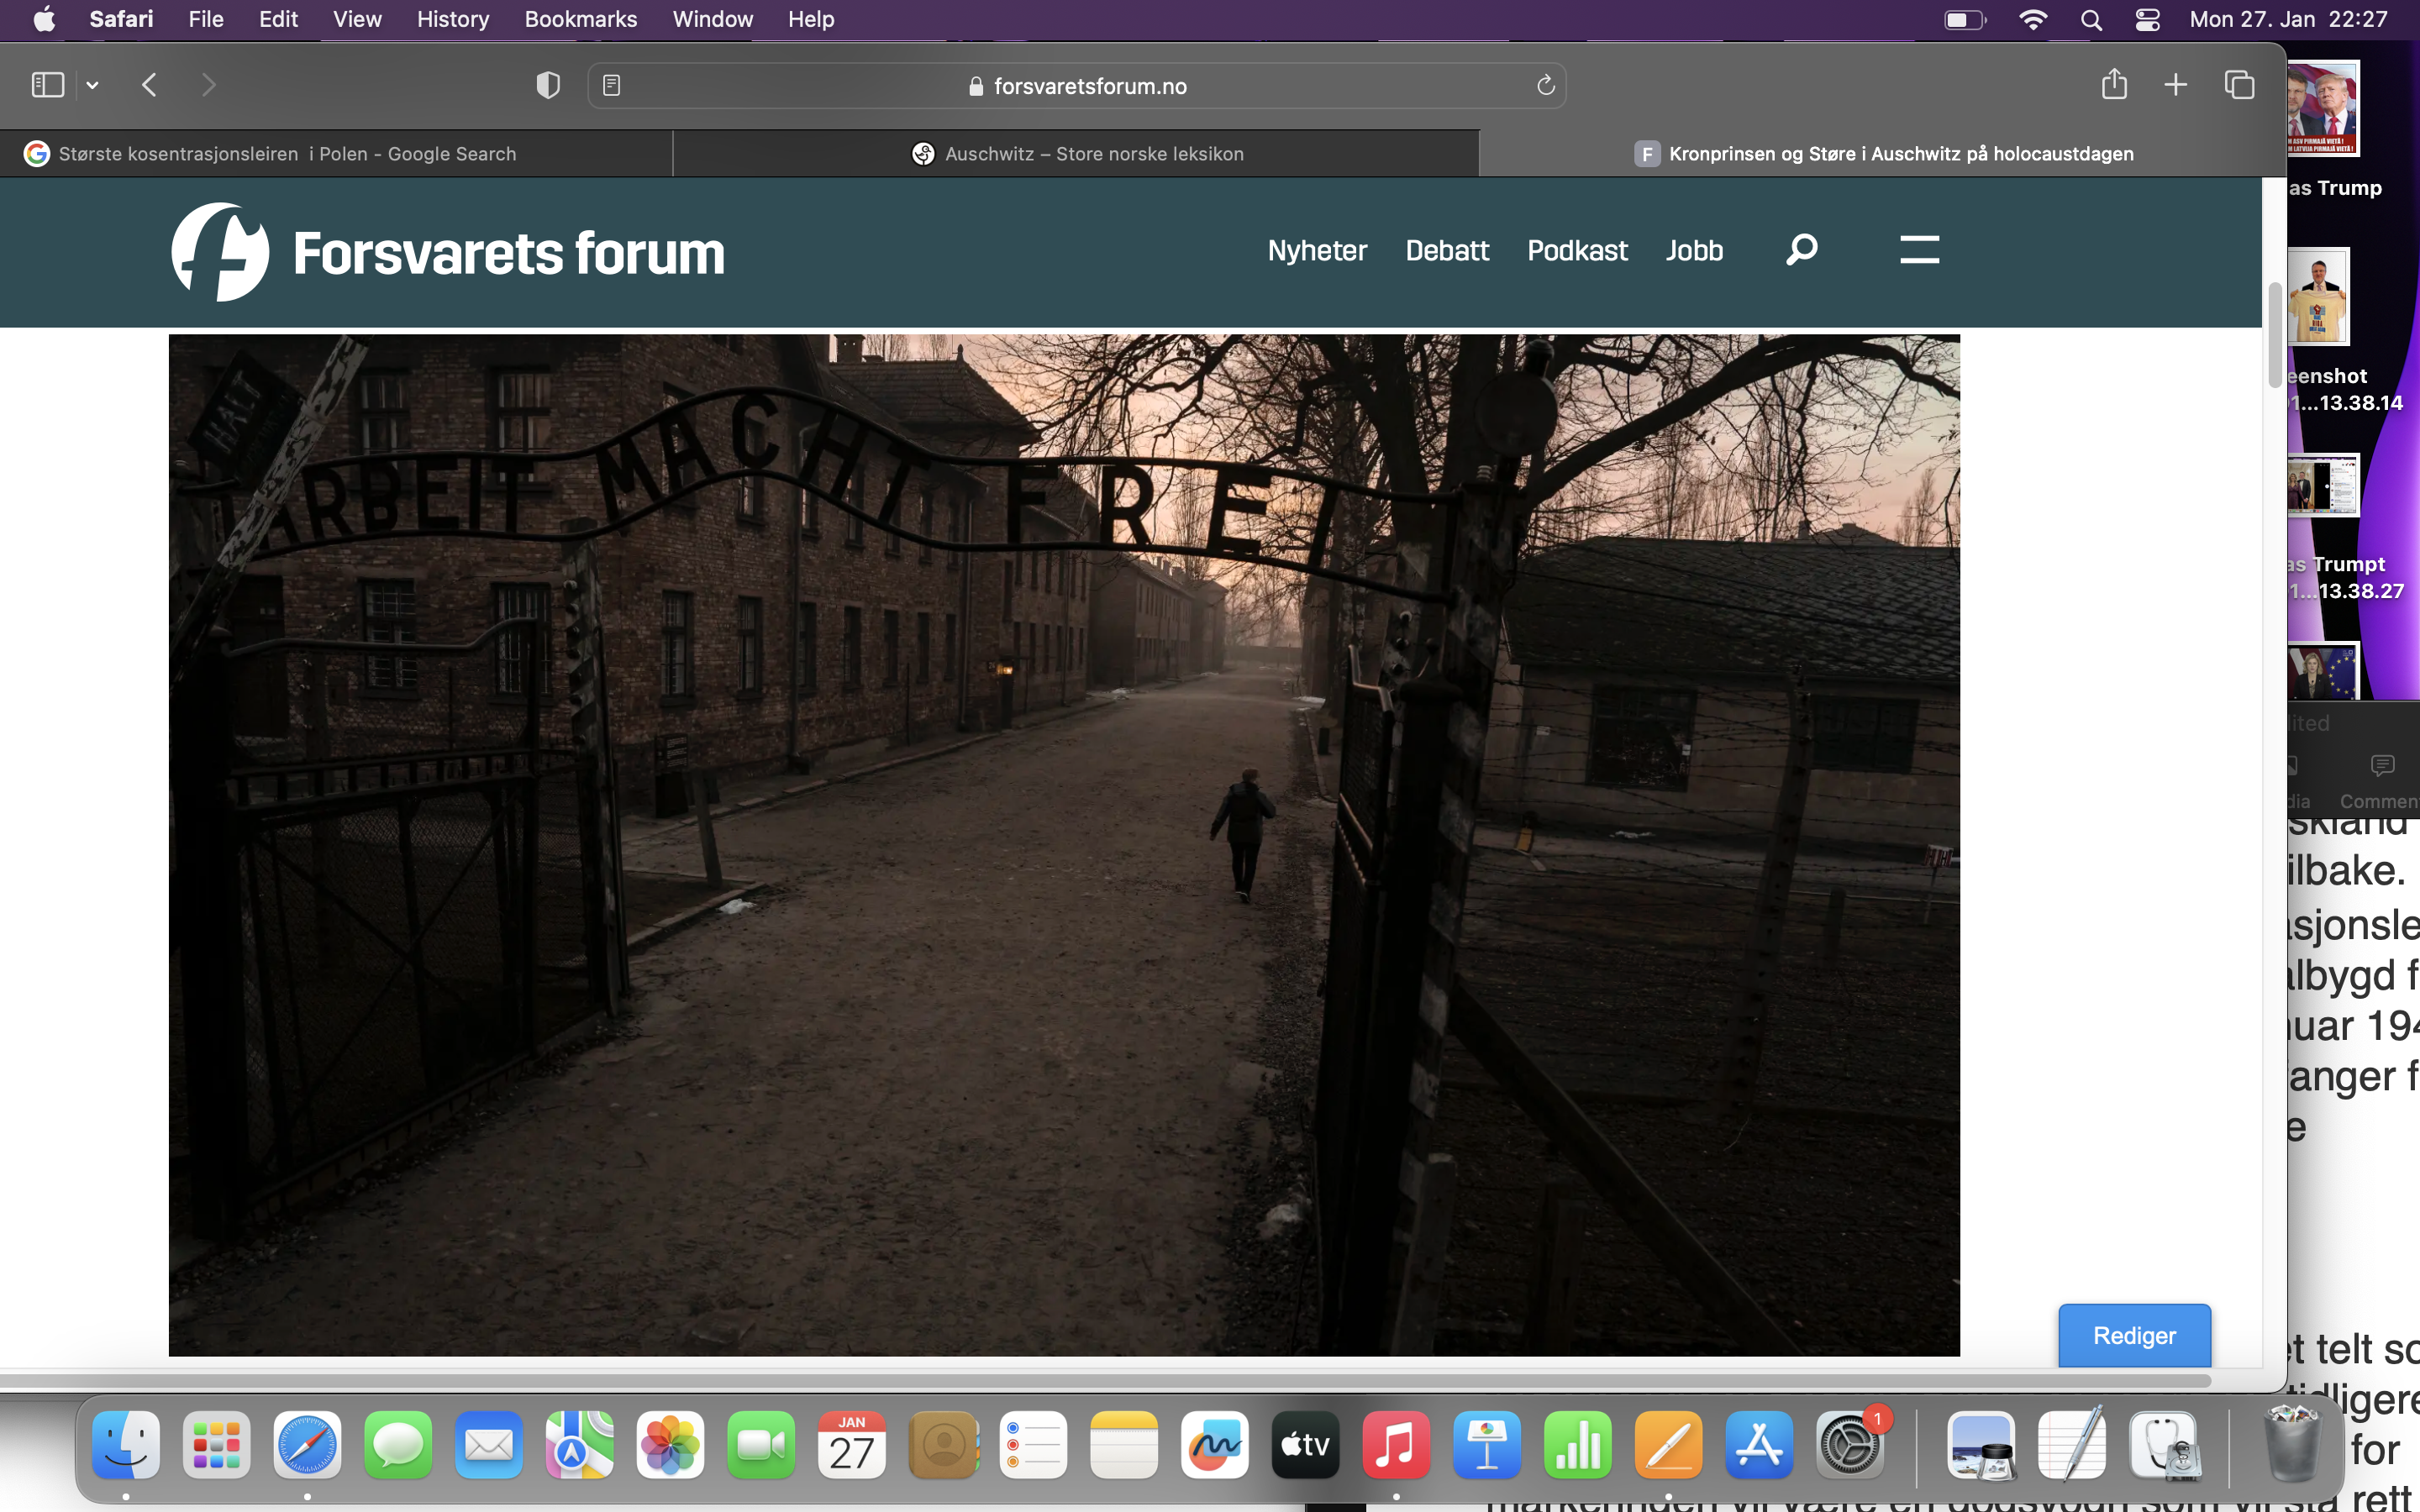This screenshot has width=2420, height=1512.
Task: Open Freeform from the Dock
Action: coord(1215,1445)
